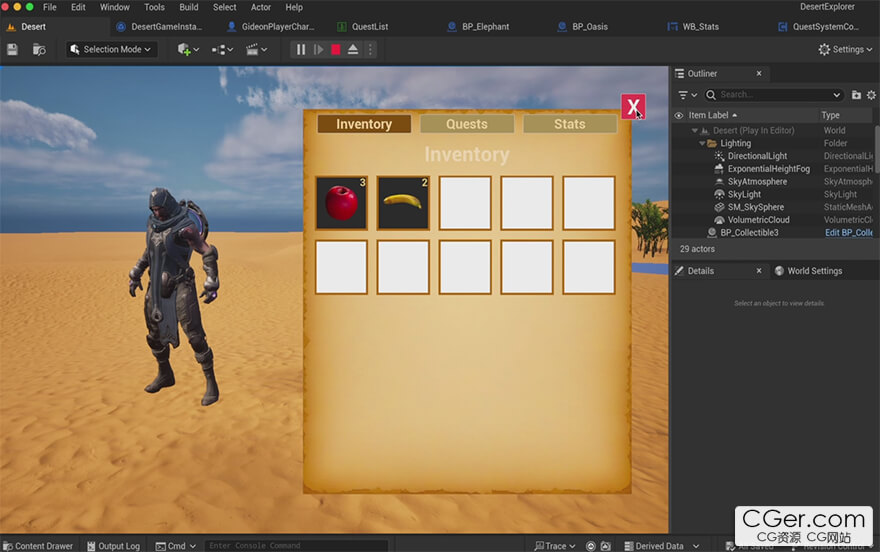This screenshot has height=552, width=880.
Task: Eject from the player controller
Action: pos(352,49)
